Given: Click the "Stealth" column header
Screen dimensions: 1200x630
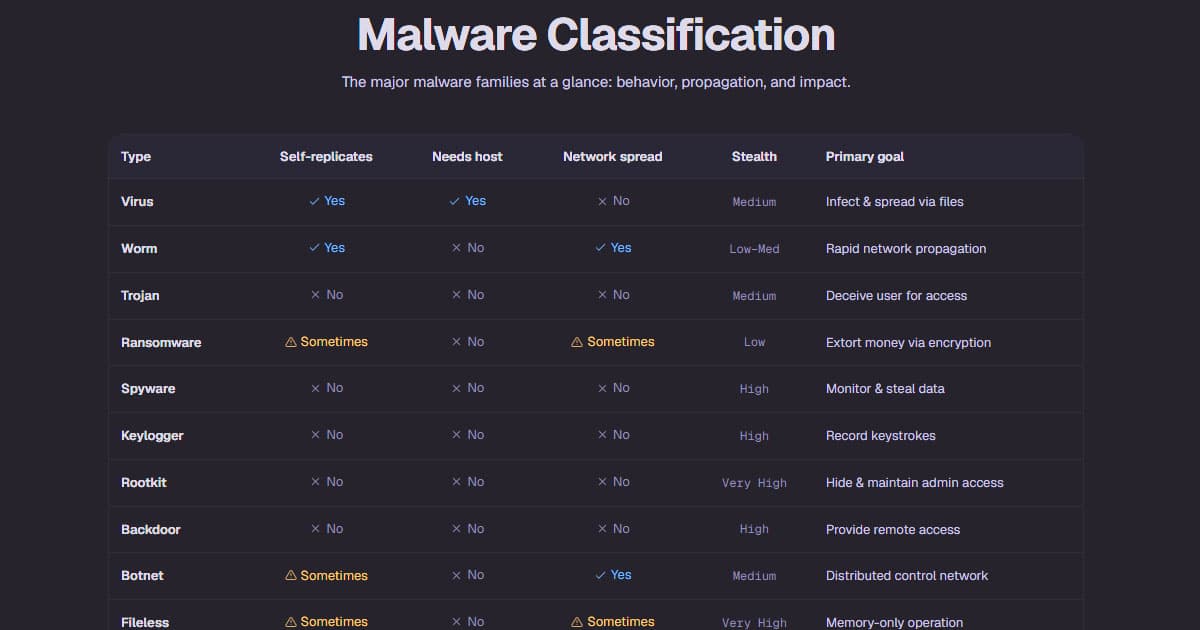Looking at the screenshot, I should 754,156.
